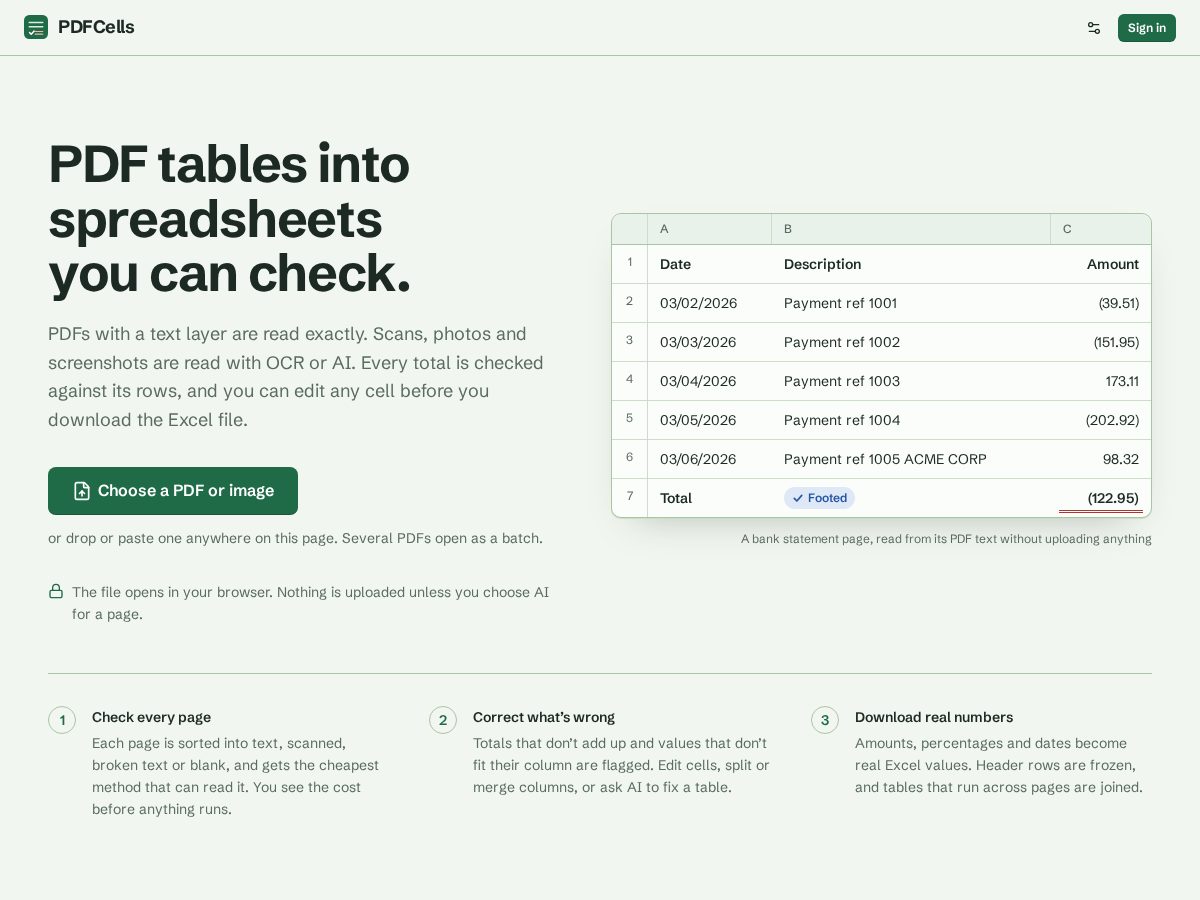Viewport: 1200px width, 900px height.
Task: Click the 03/04/2026 date cell
Action: click(710, 381)
